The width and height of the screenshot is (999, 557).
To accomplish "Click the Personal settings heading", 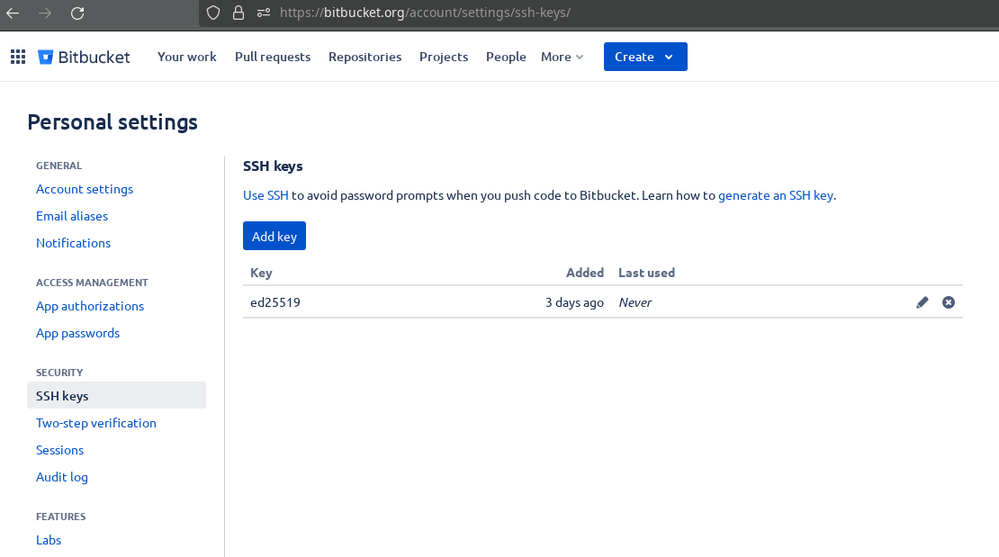I will [x=112, y=122].
